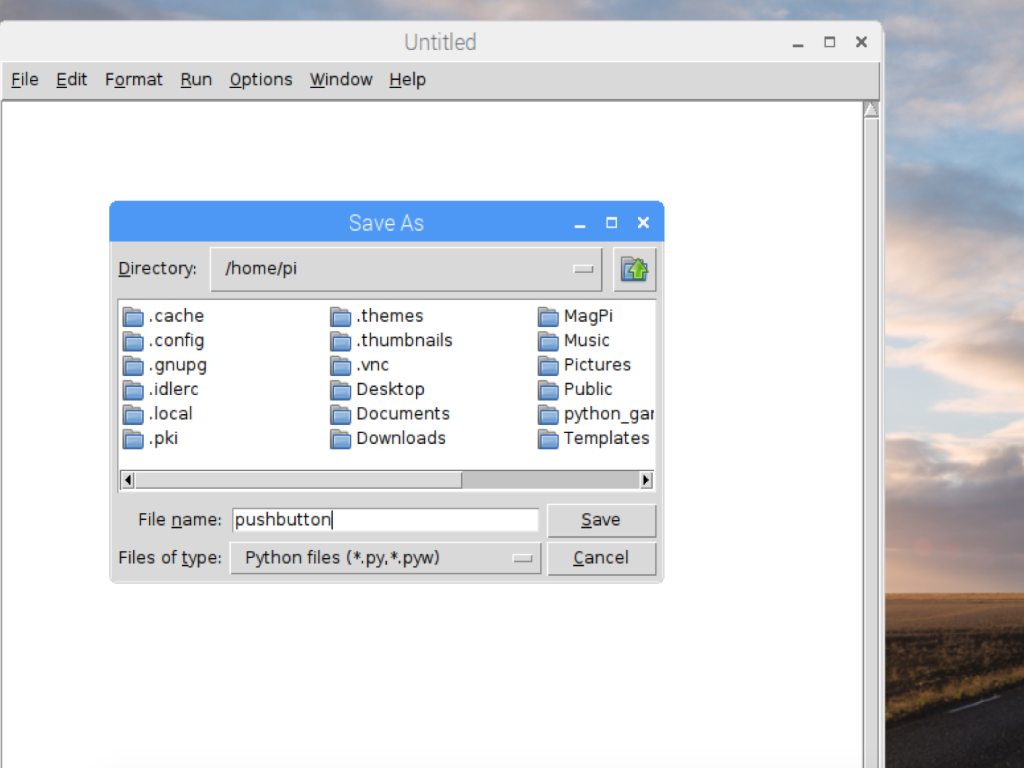
Task: Click the .config folder icon
Action: click(133, 341)
